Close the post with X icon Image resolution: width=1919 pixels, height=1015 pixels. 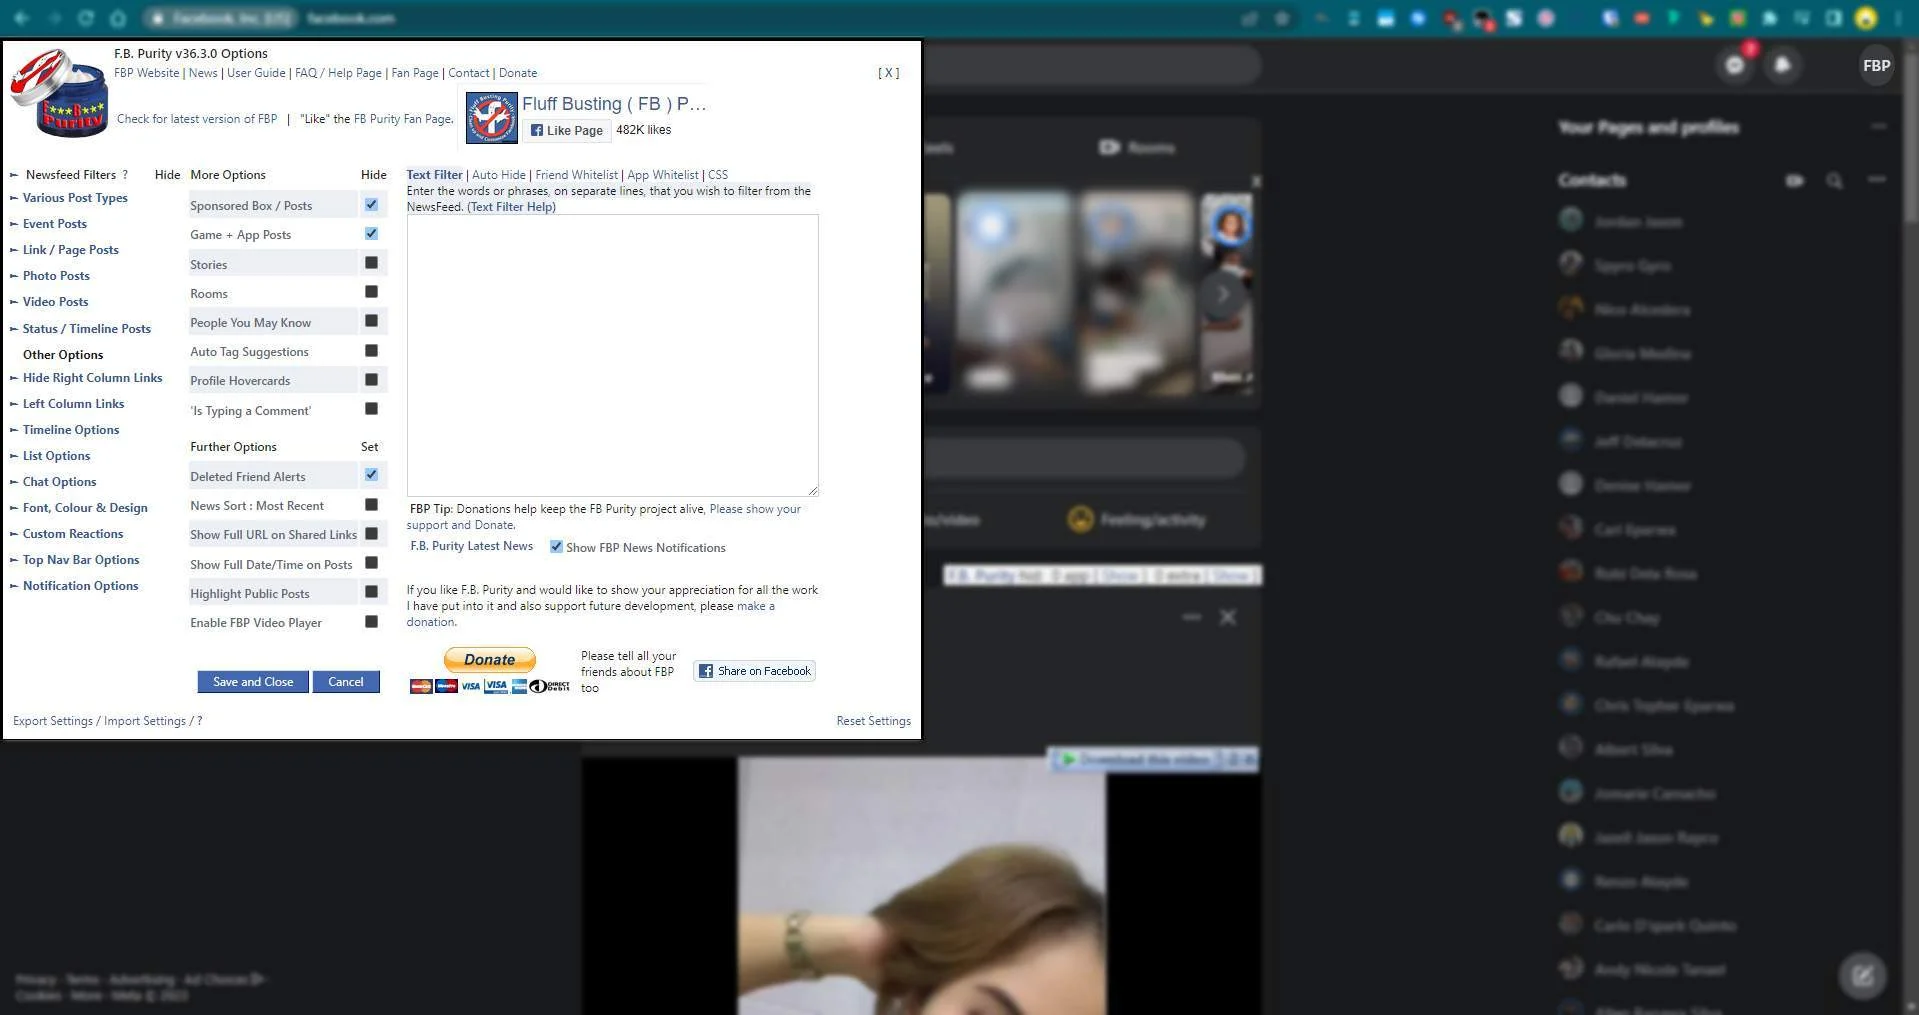pos(1228,617)
